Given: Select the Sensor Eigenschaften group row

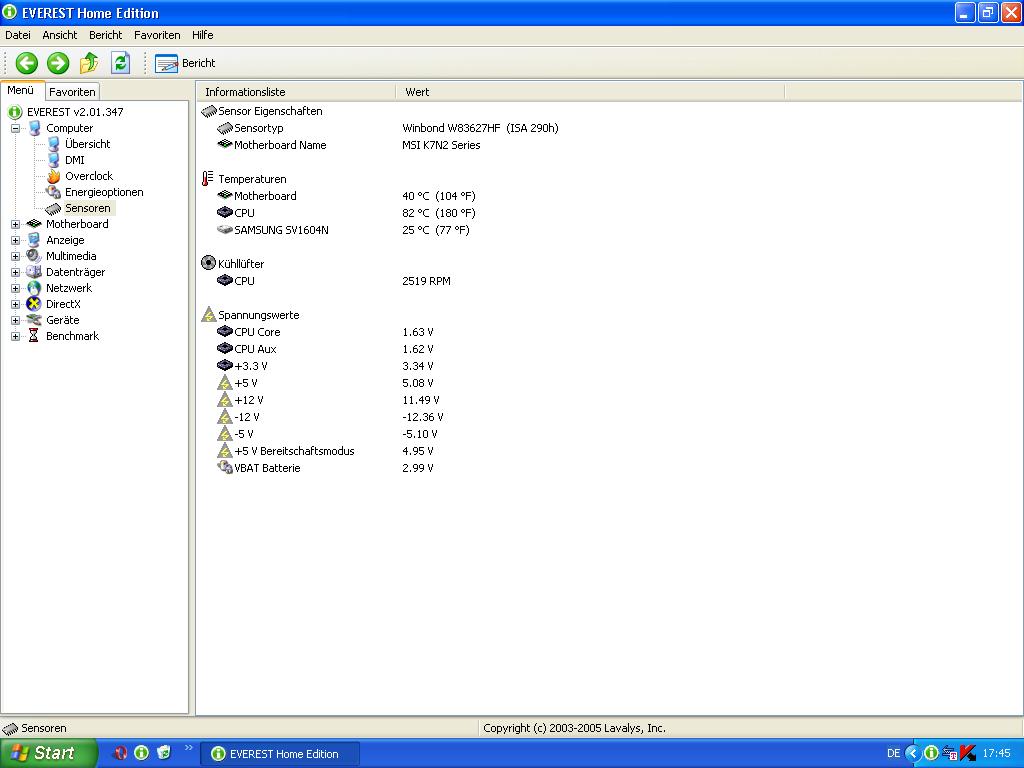Looking at the screenshot, I should (x=263, y=111).
